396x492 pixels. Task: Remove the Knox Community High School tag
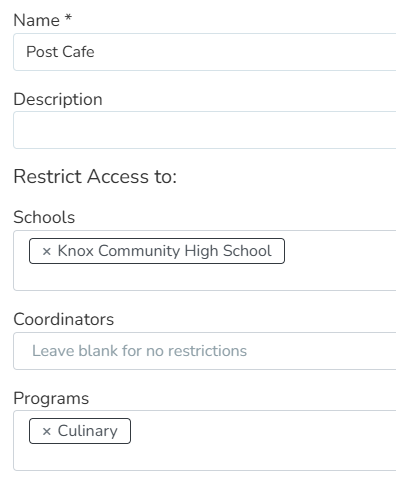[x=47, y=251]
